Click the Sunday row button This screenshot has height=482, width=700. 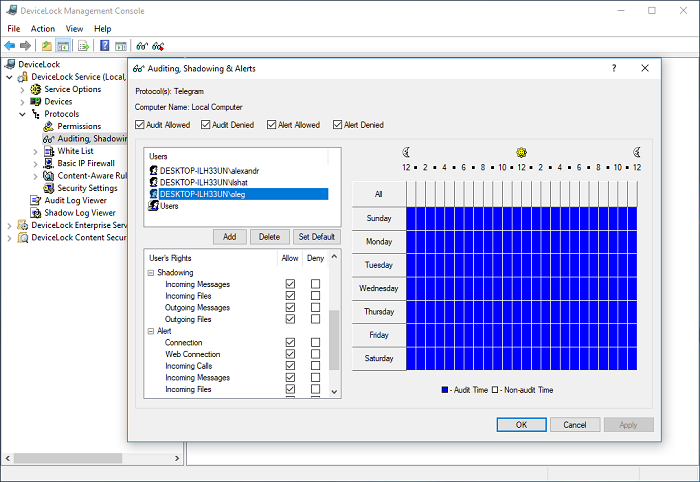(x=379, y=218)
